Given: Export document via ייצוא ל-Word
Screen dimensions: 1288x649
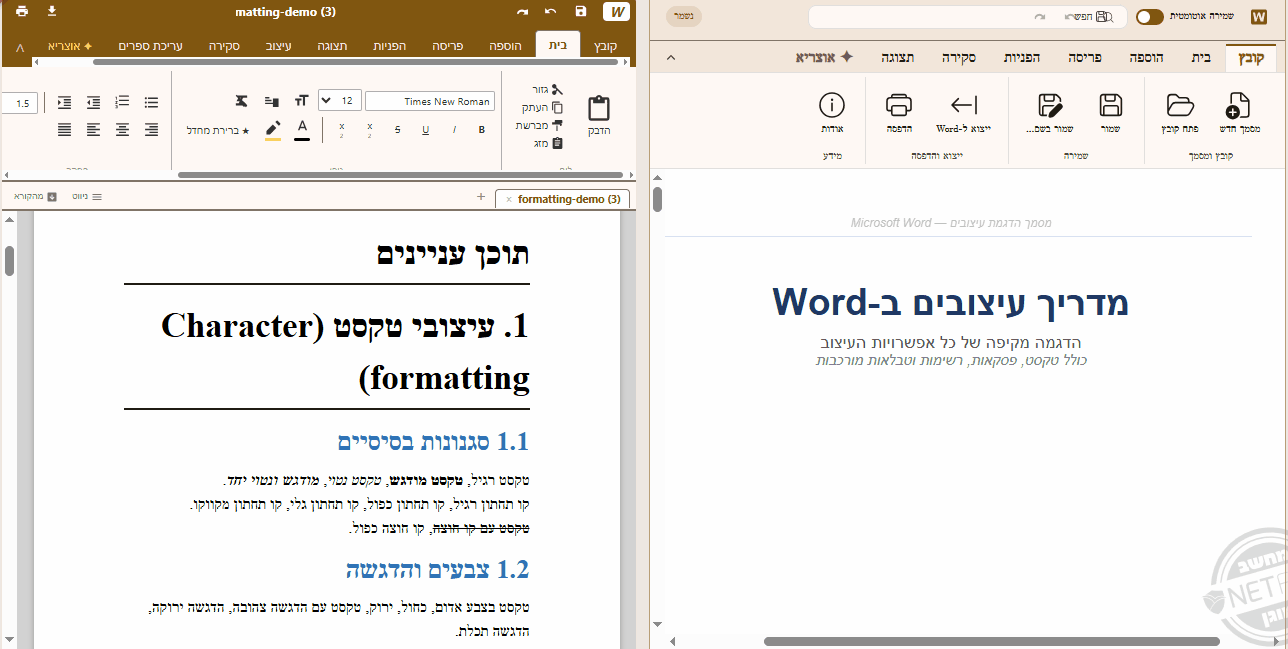Looking at the screenshot, I should (x=963, y=114).
